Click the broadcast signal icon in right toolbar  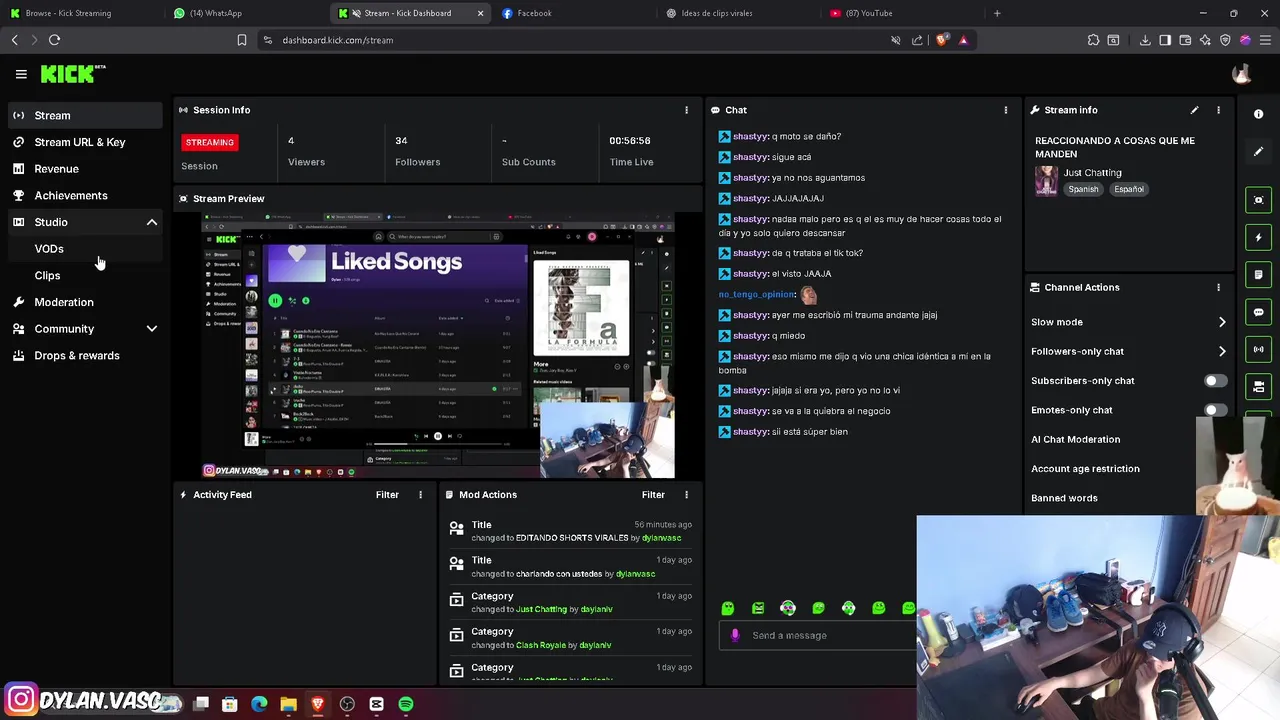click(x=1258, y=349)
